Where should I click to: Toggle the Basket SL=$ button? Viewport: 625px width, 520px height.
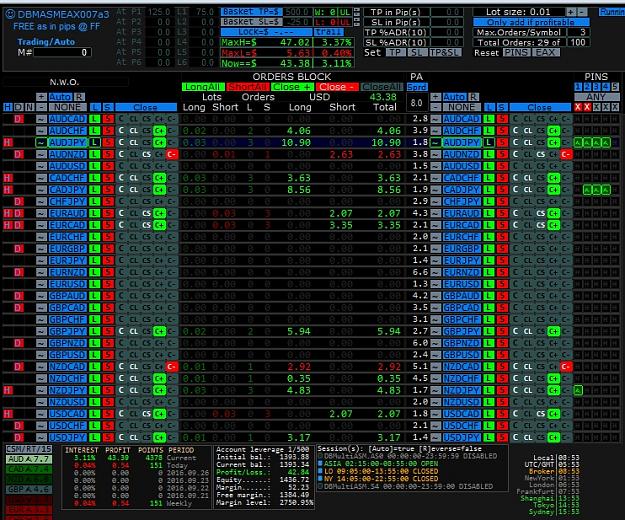pyautogui.click(x=252, y=22)
